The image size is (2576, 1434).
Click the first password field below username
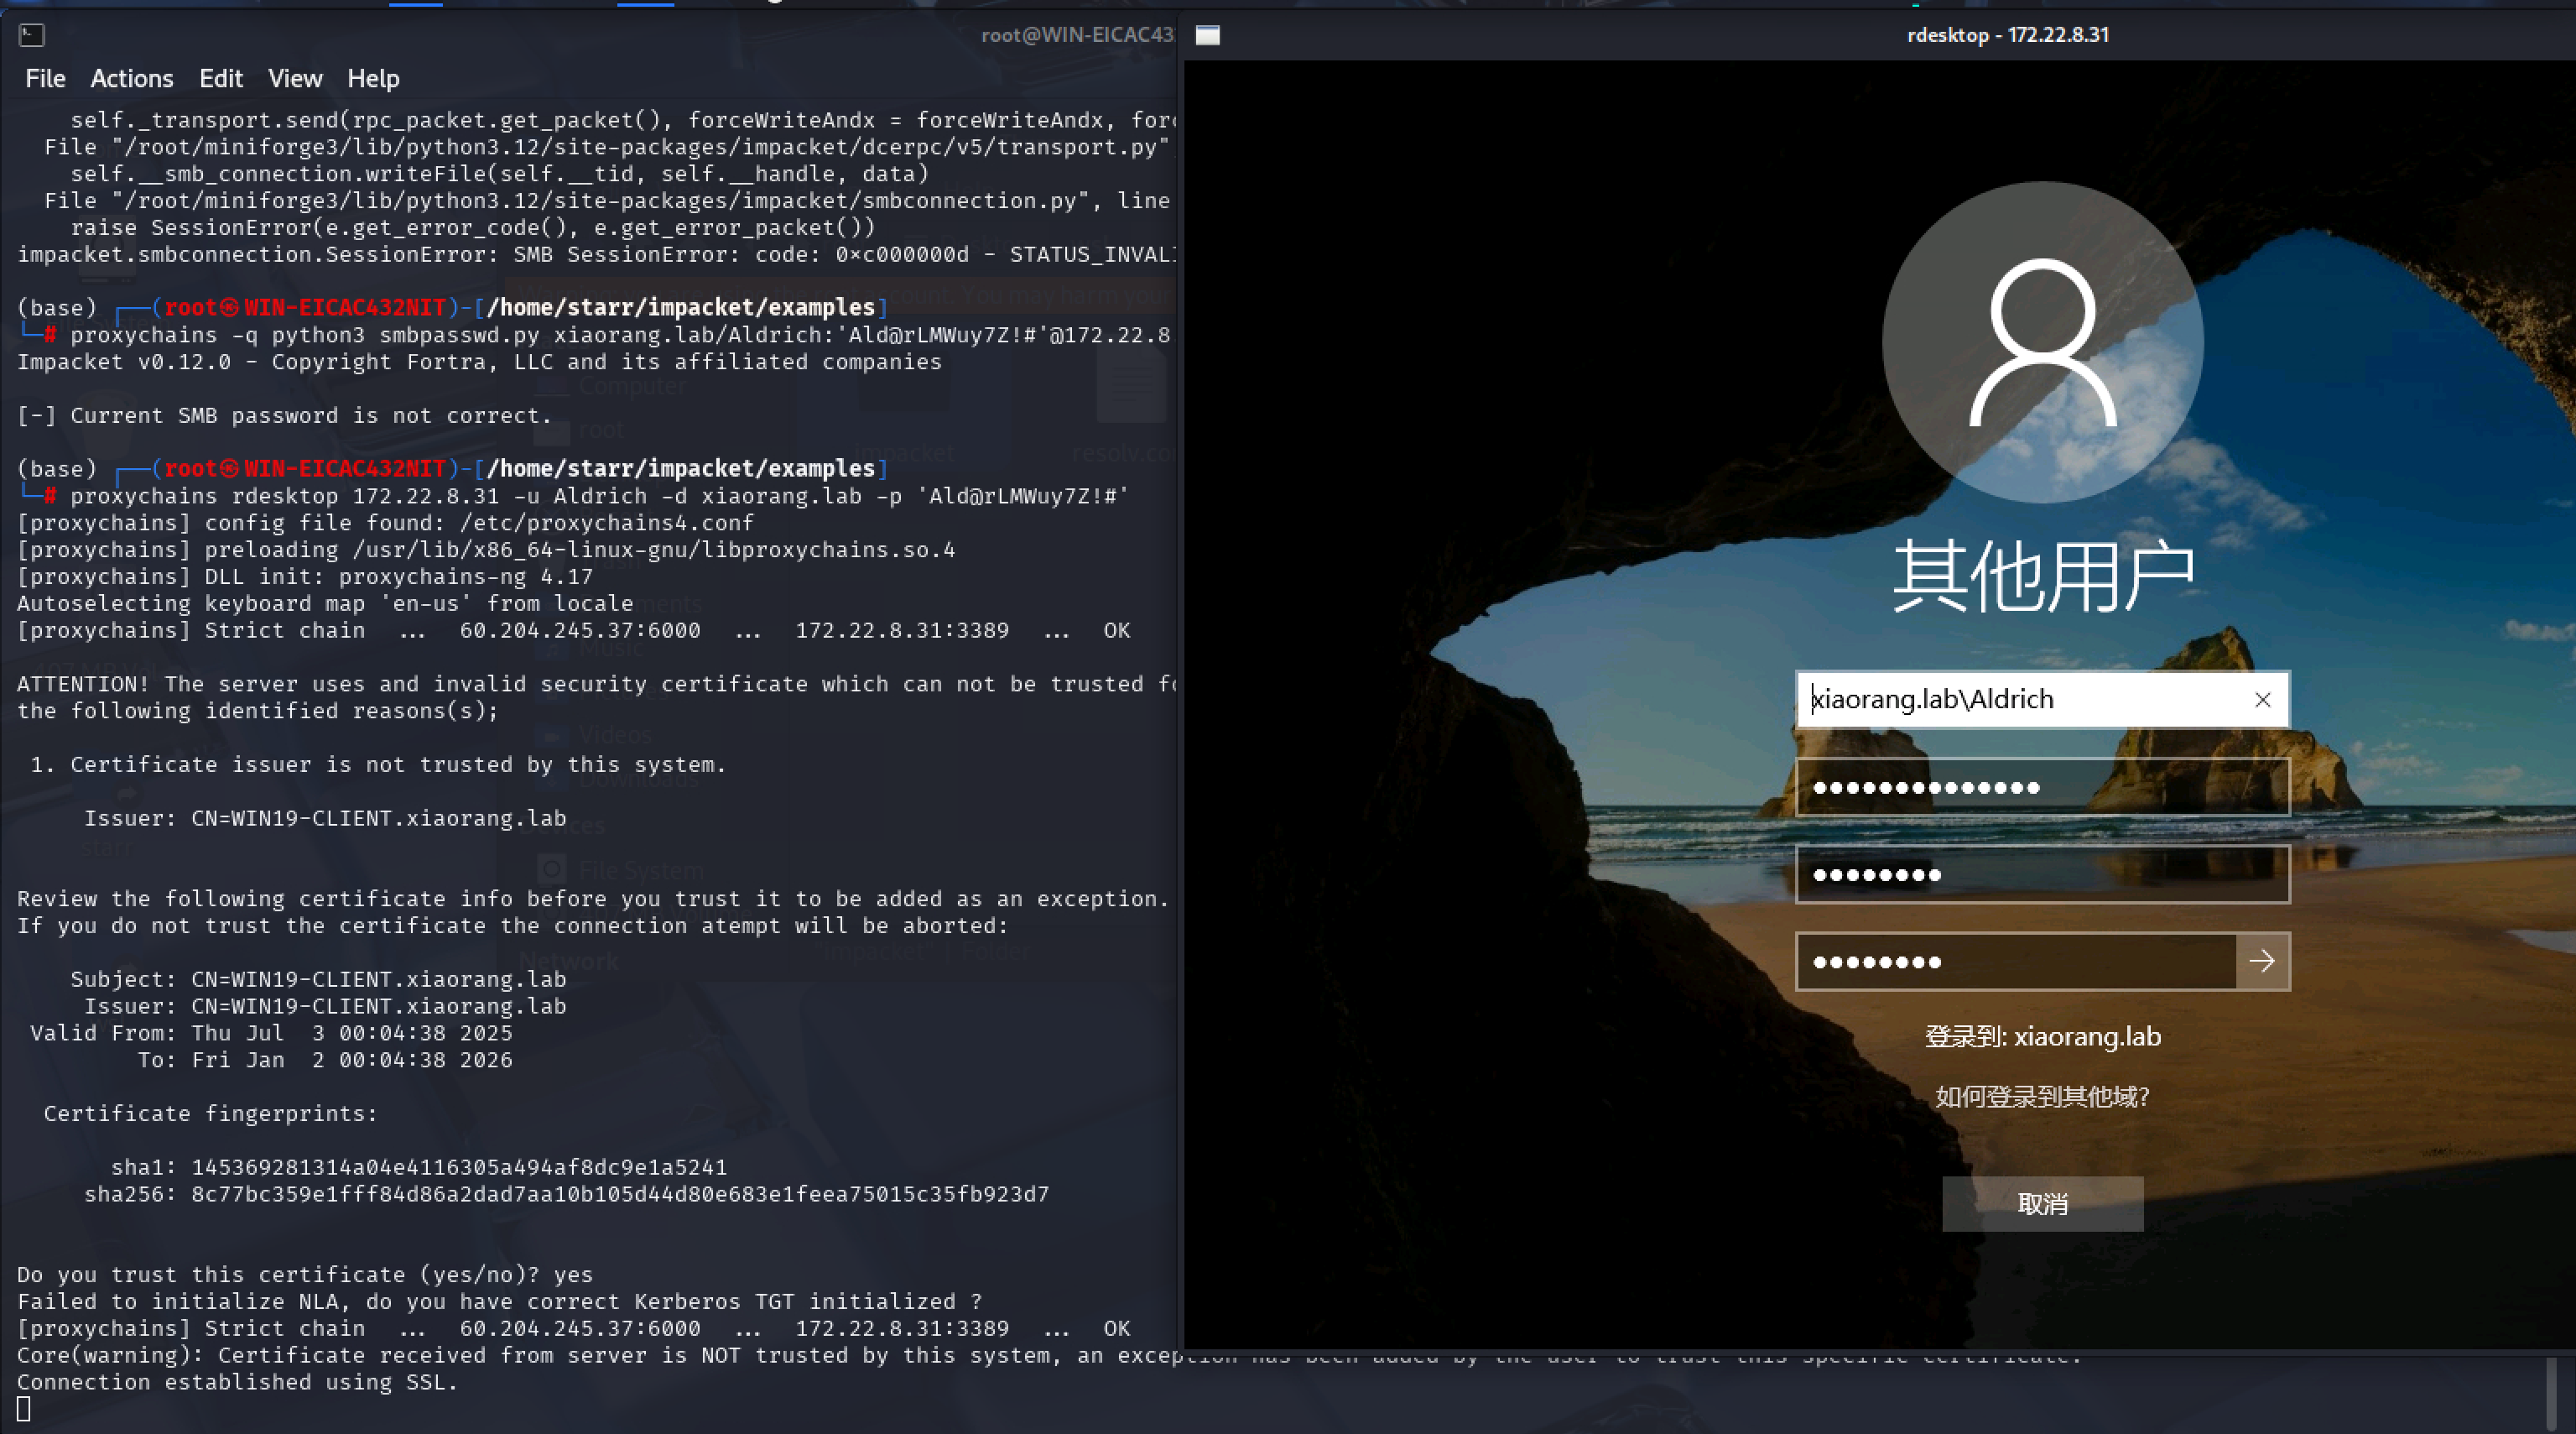(x=2042, y=788)
